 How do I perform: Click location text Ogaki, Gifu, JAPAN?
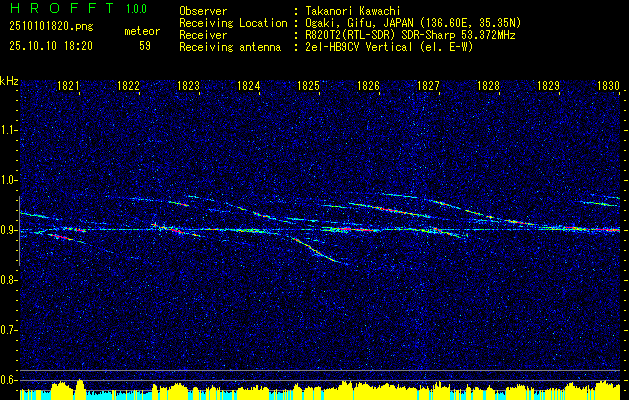pyautogui.click(x=359, y=23)
